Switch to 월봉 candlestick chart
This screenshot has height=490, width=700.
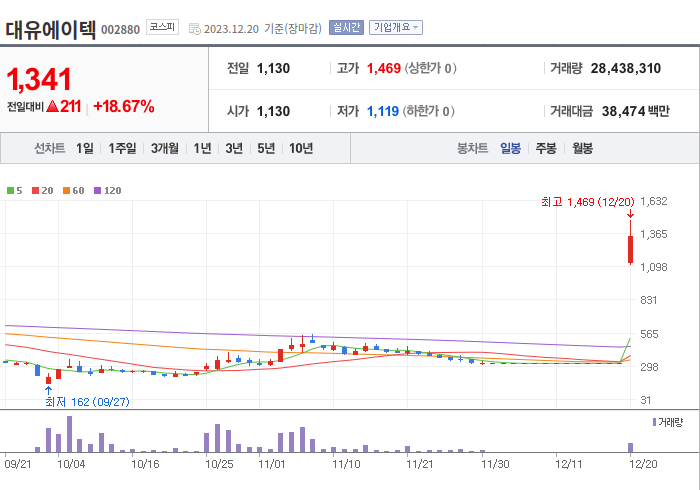[x=583, y=148]
